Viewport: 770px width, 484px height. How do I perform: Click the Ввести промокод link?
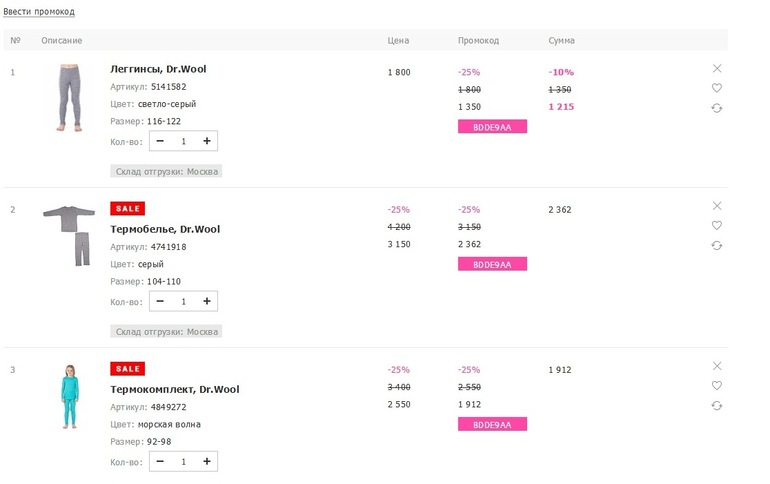pyautogui.click(x=38, y=11)
